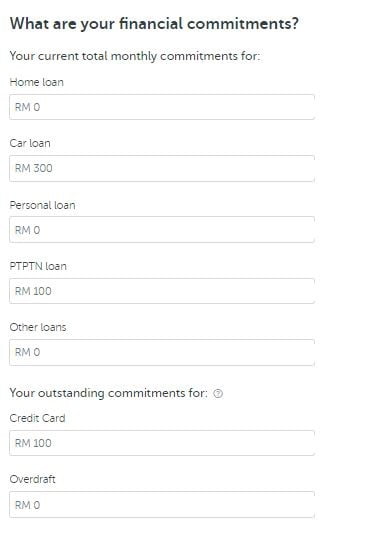The image size is (371, 534).
Task: Click the Other loans label text
Action: point(38,327)
